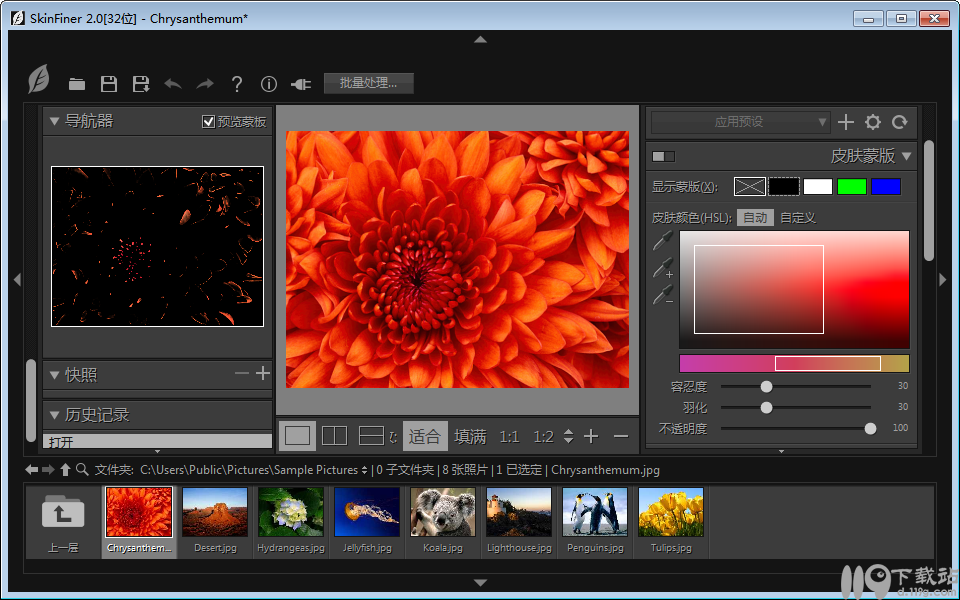Click the 羽化 feather slider handle
This screenshot has height=600, width=960.
pyautogui.click(x=767, y=407)
